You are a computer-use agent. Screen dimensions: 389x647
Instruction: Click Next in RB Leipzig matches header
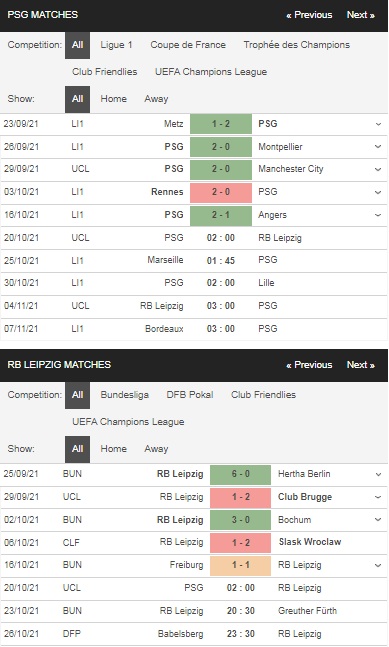pyautogui.click(x=361, y=365)
